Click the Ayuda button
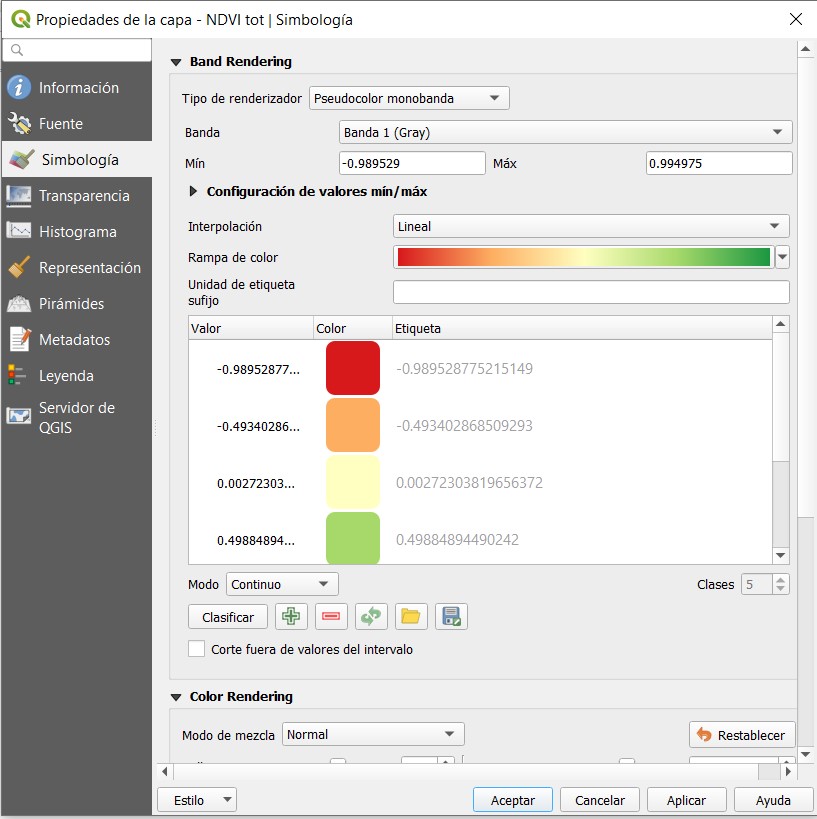Image resolution: width=817 pixels, height=819 pixels. 773,800
